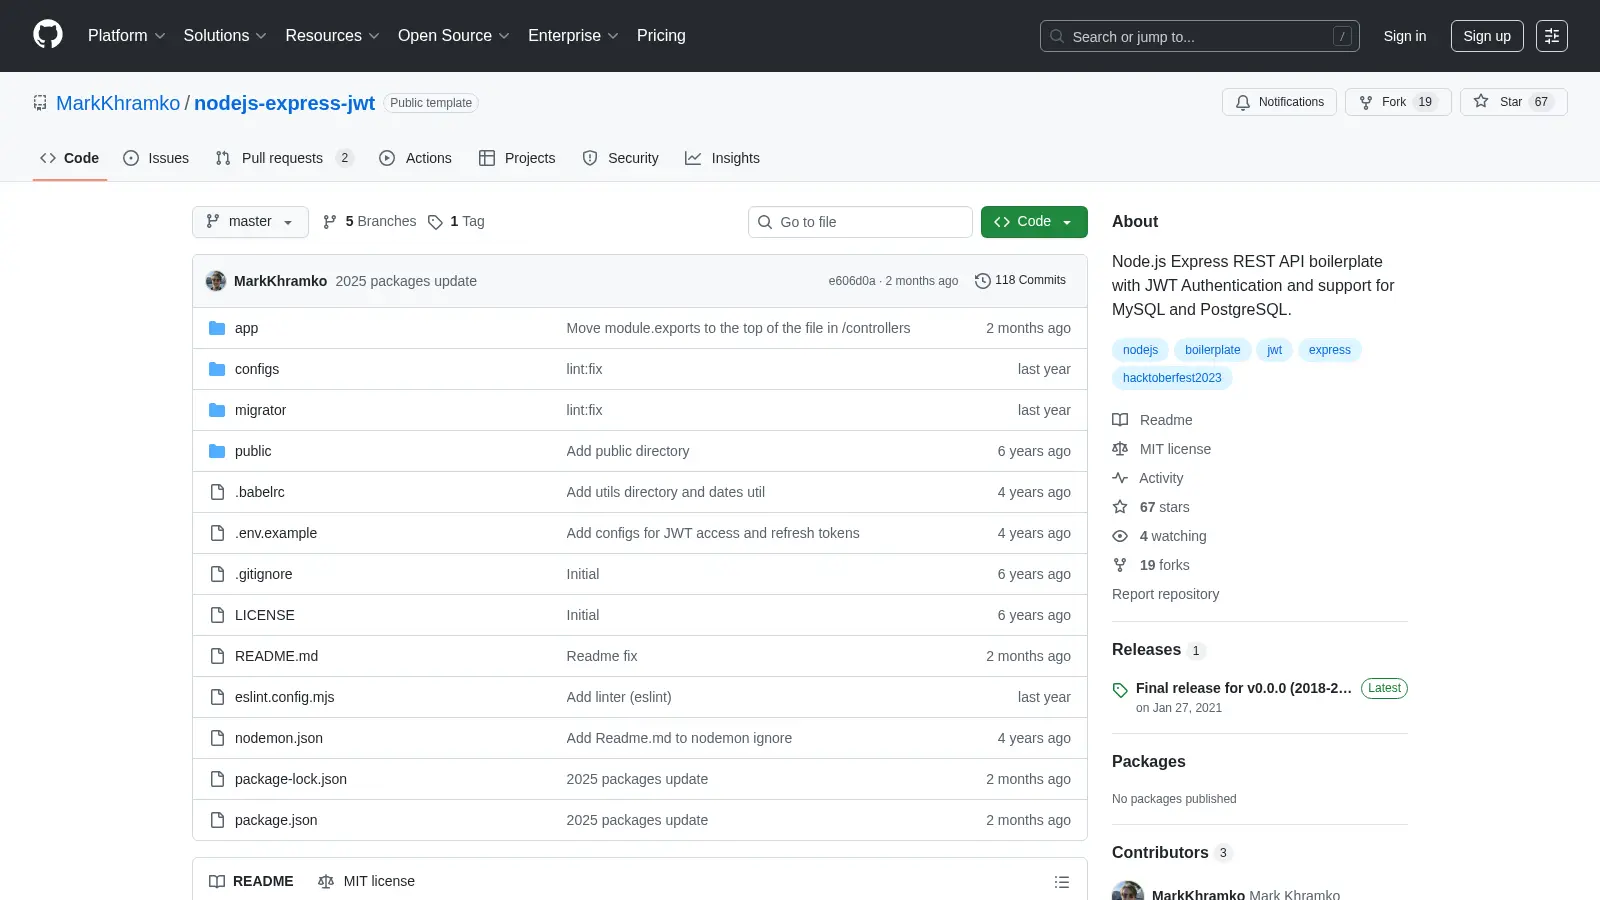
Task: Open commit hash e606d0a
Action: (x=851, y=281)
